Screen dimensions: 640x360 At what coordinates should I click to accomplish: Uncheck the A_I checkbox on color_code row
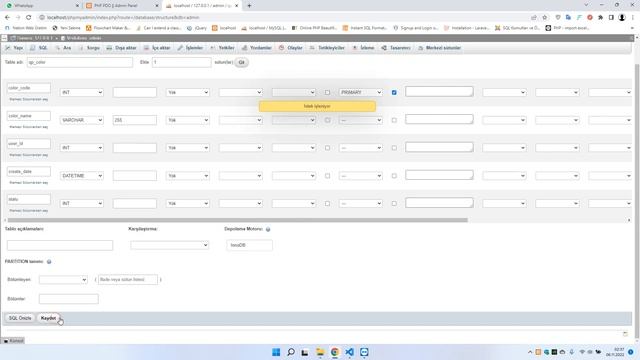[x=394, y=93]
